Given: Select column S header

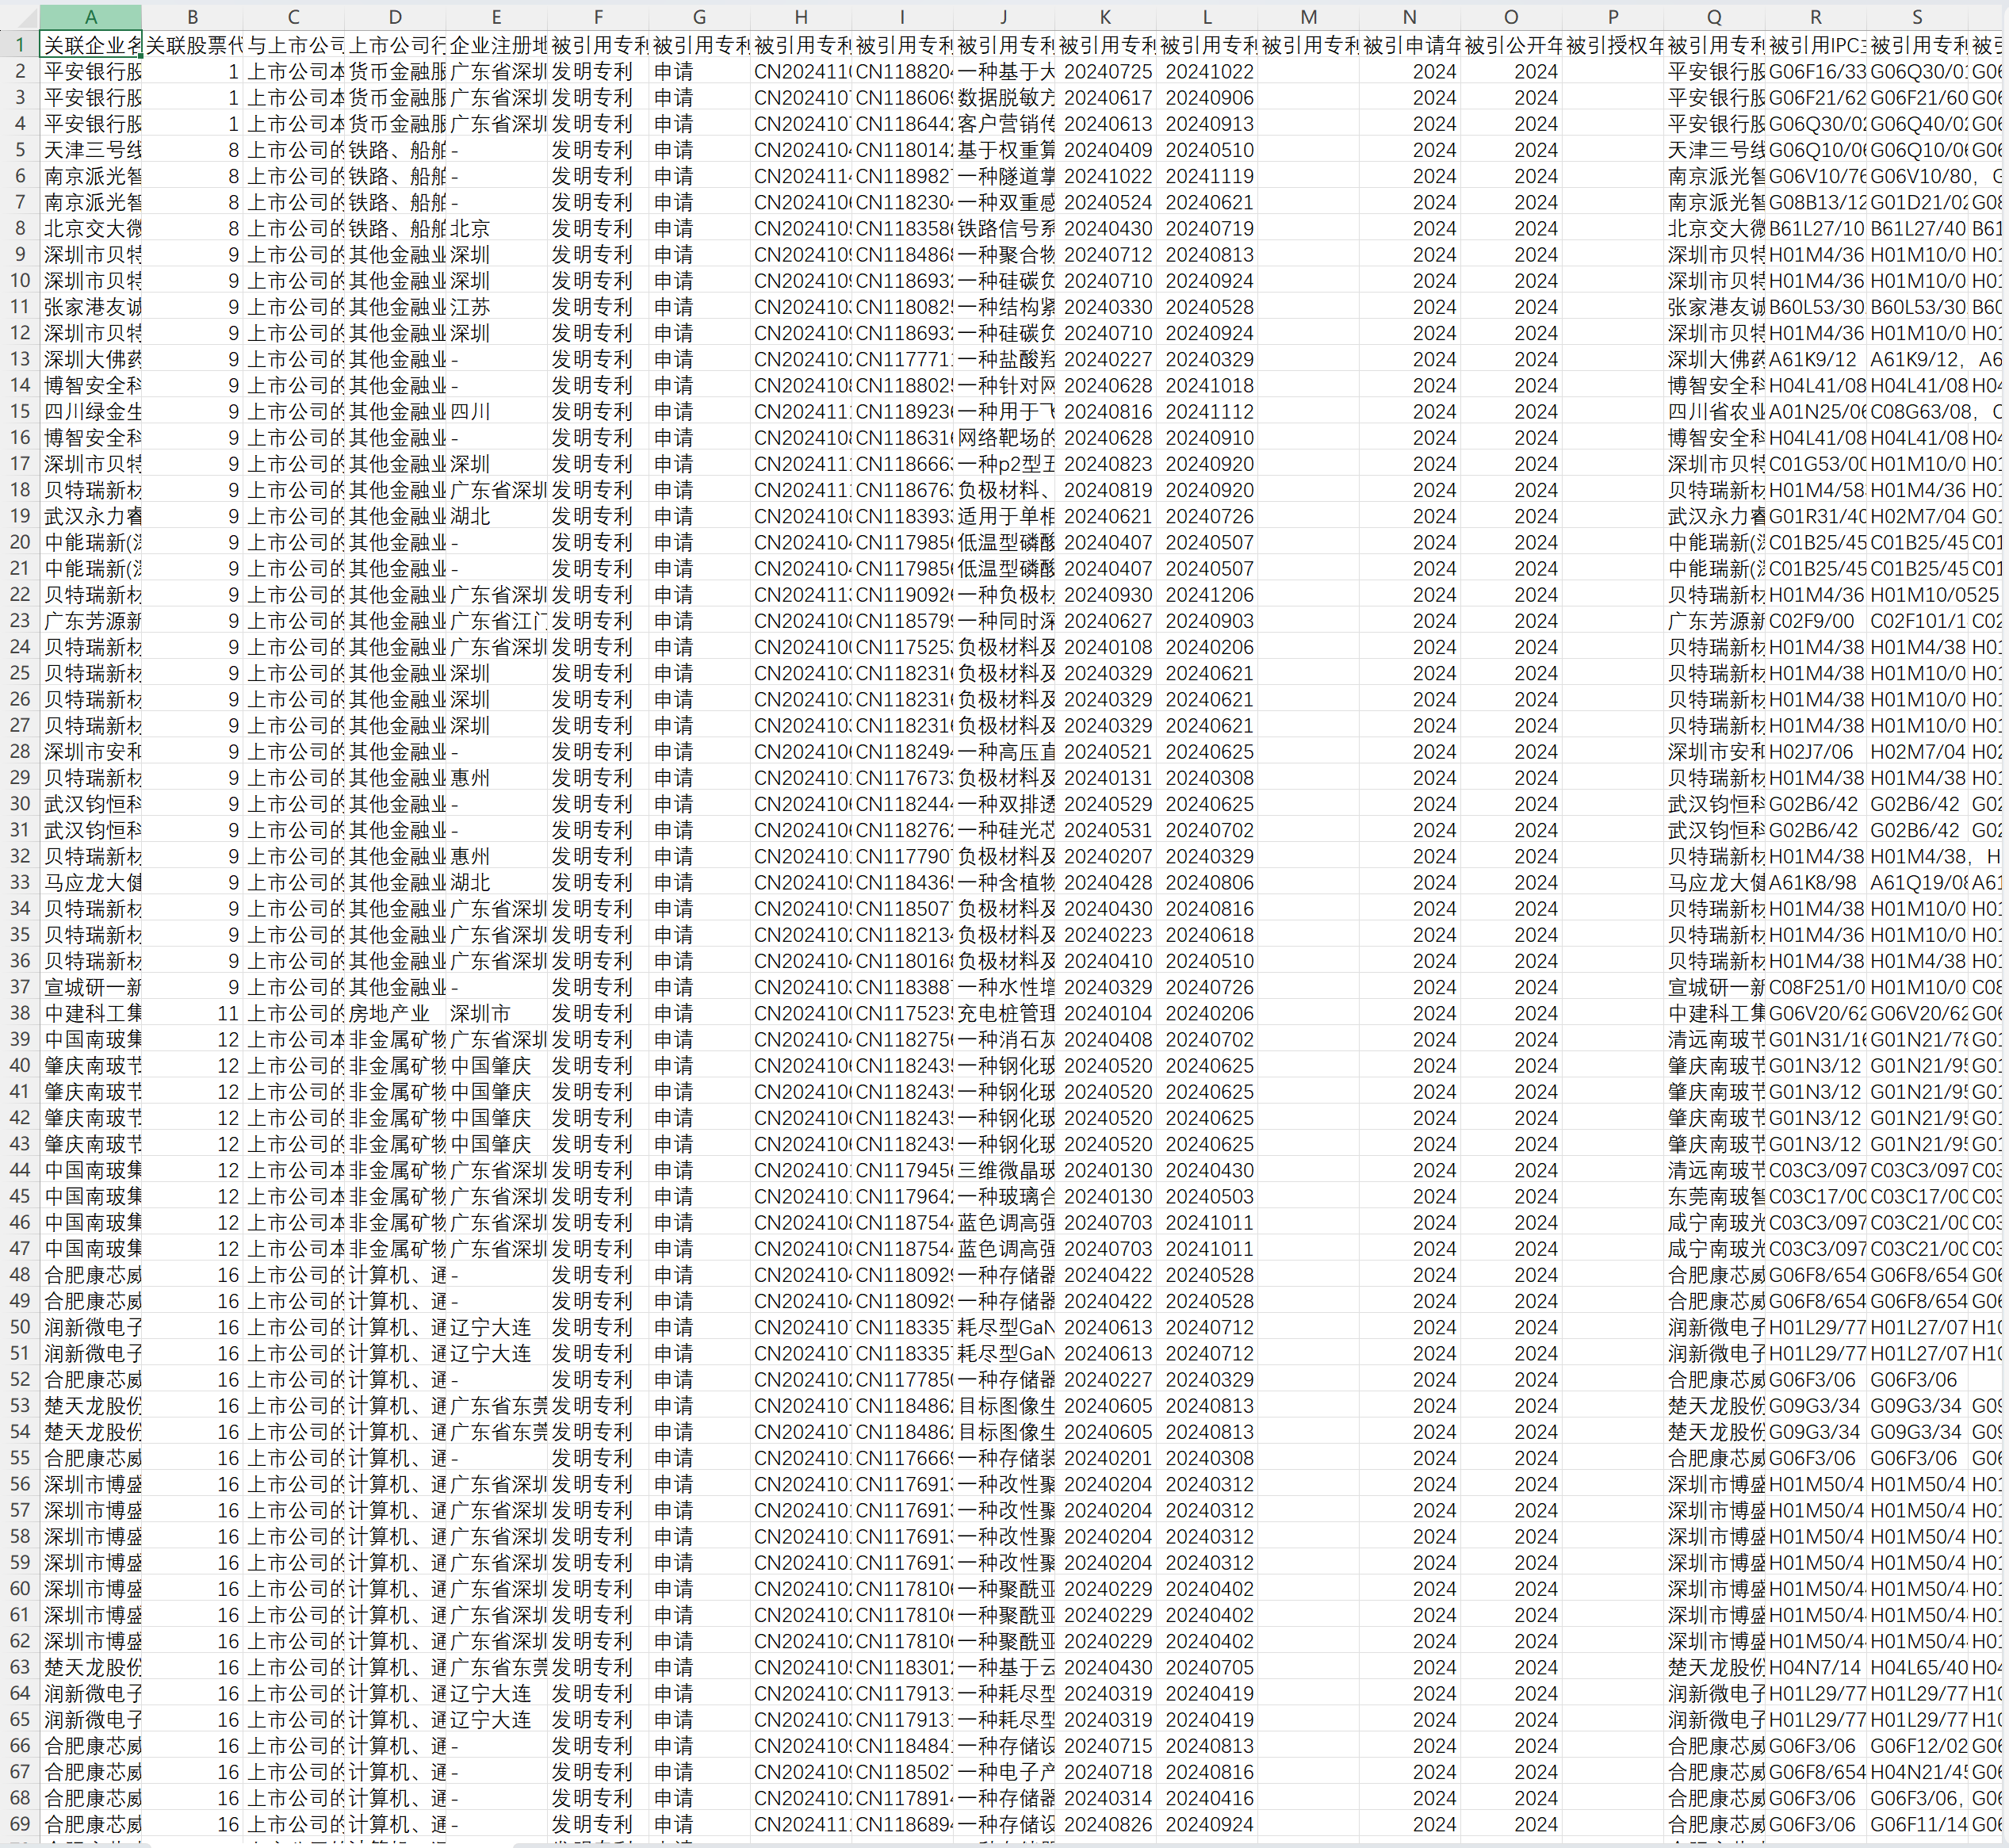Looking at the screenshot, I should [1916, 17].
